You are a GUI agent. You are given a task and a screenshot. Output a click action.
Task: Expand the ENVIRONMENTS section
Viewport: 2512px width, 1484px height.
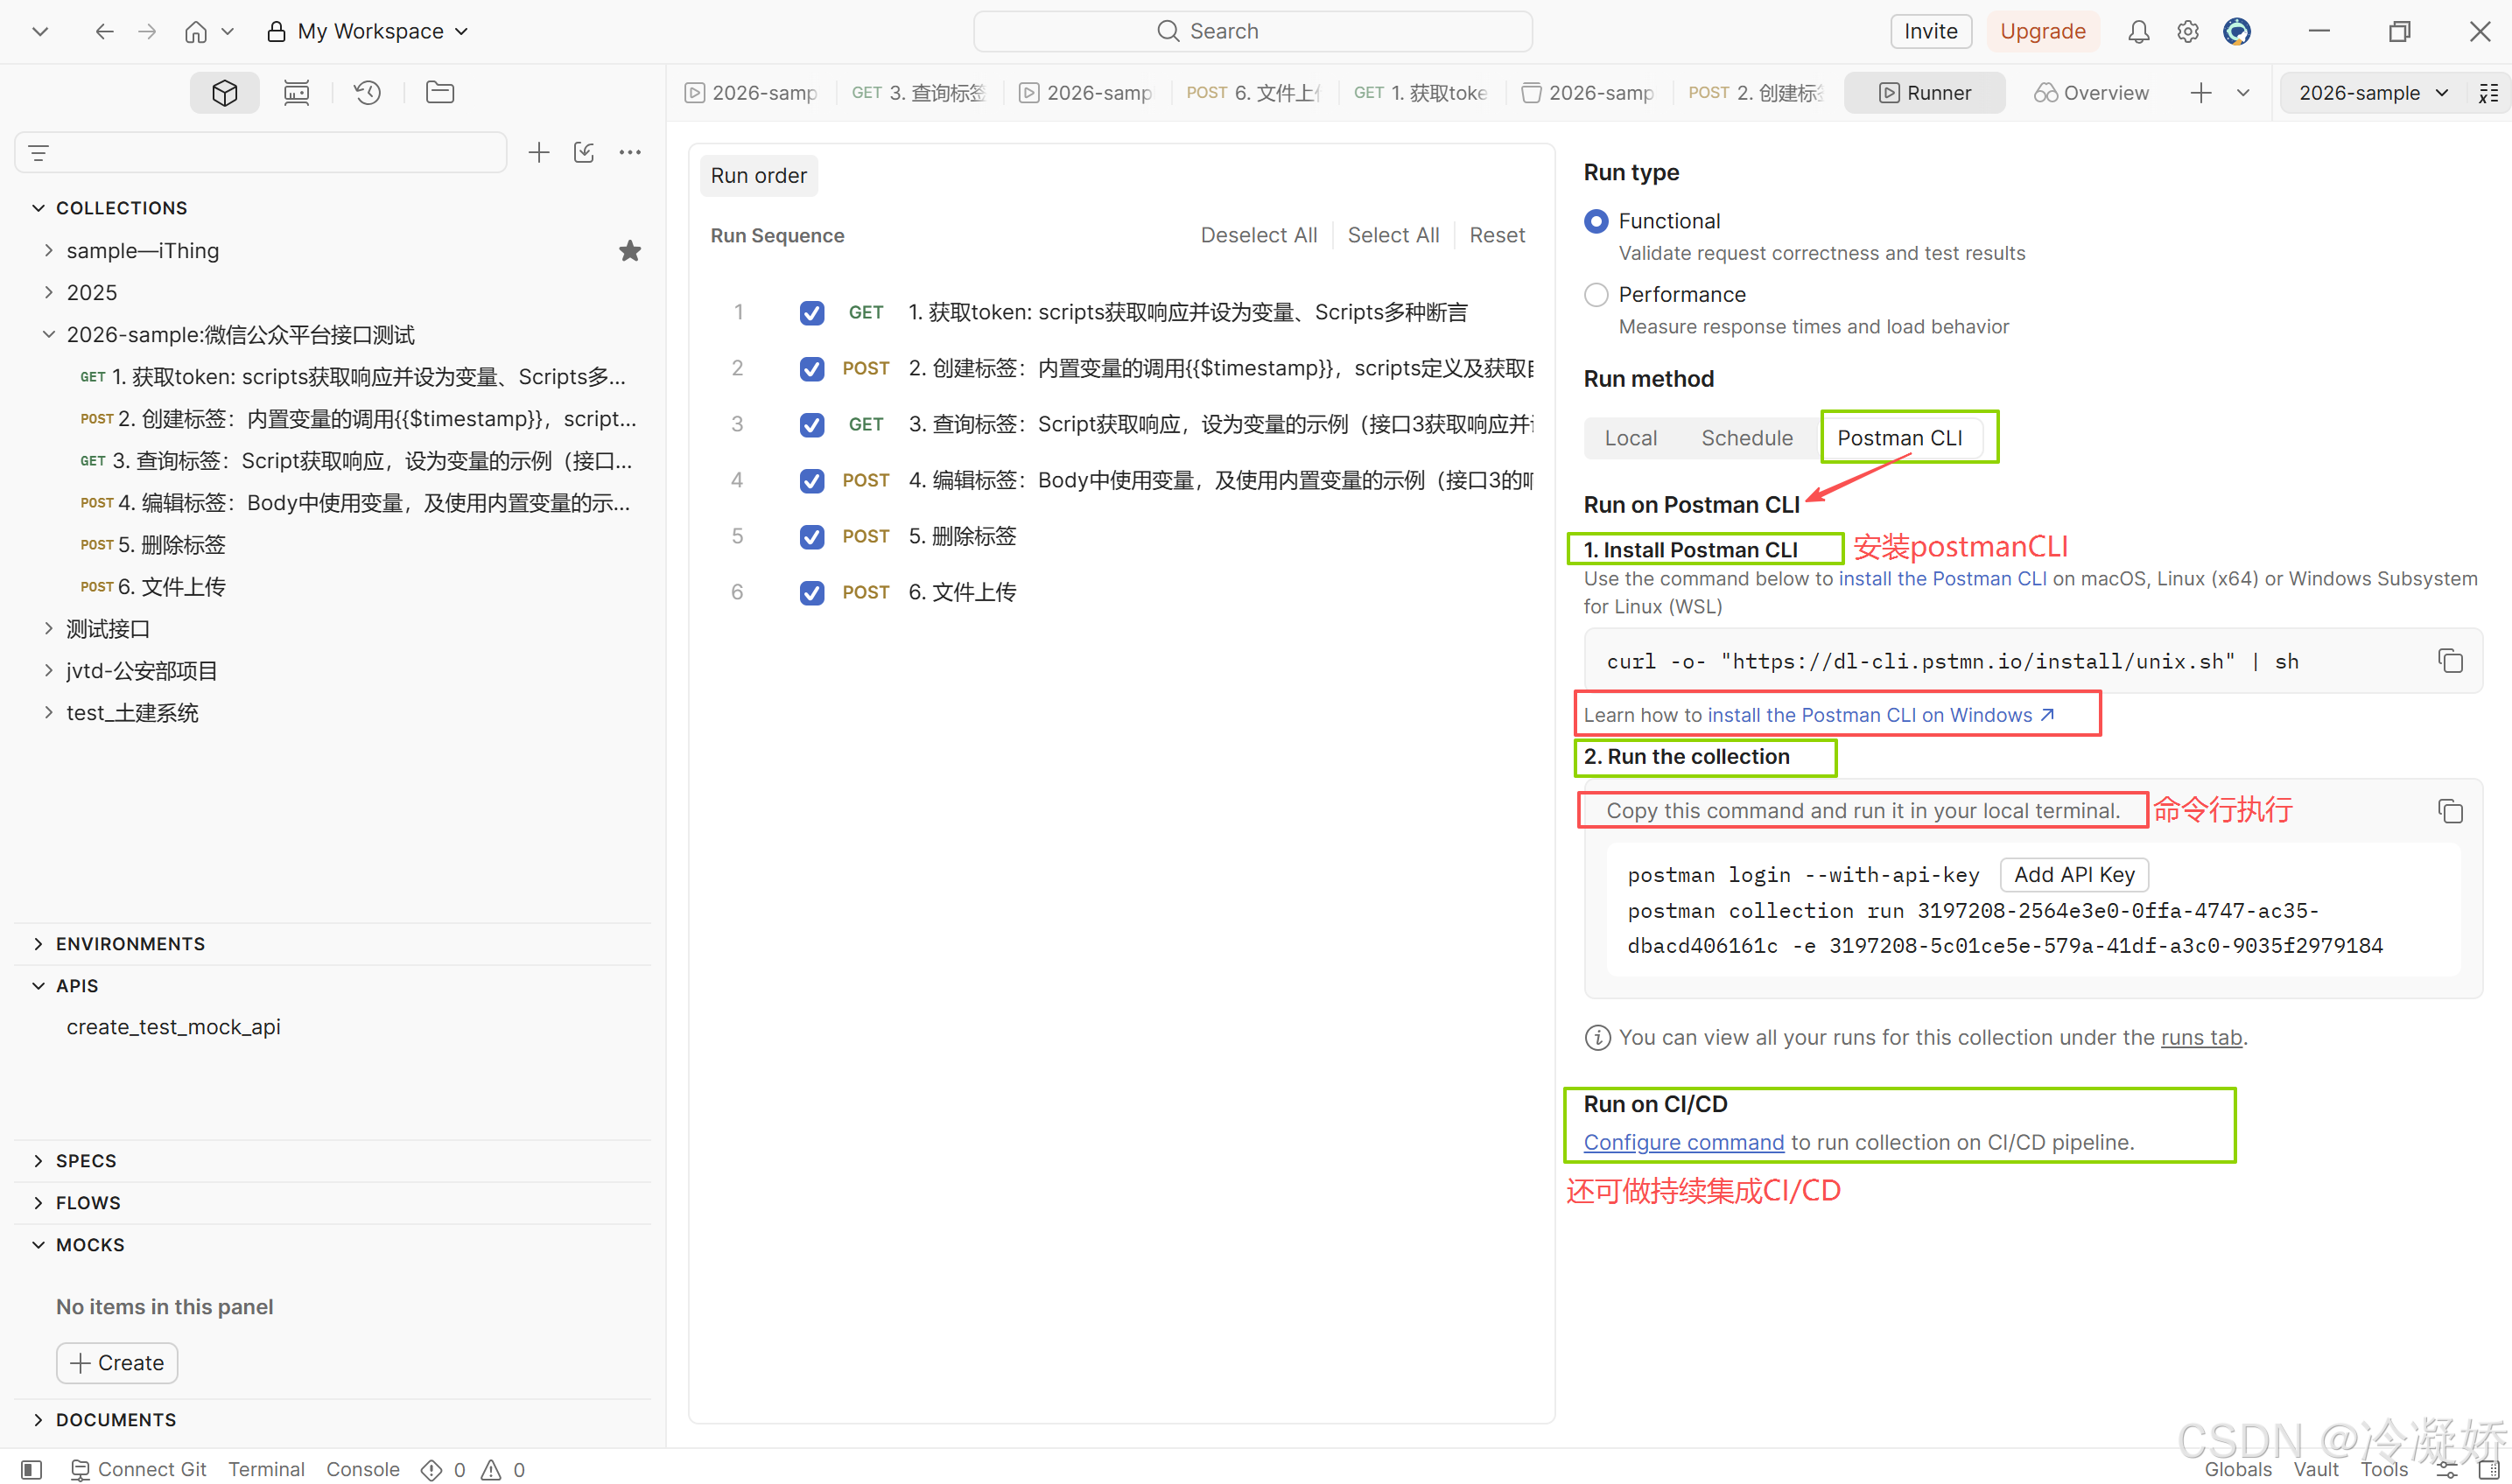click(38, 944)
